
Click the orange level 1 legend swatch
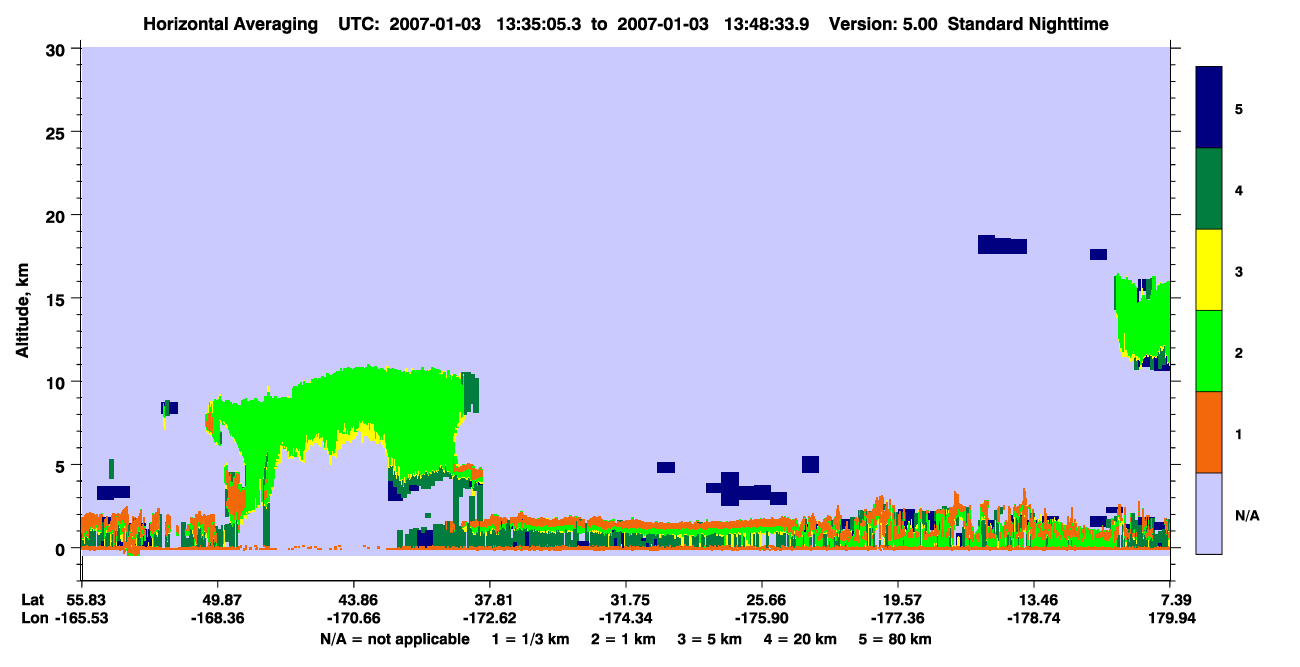tap(1209, 432)
